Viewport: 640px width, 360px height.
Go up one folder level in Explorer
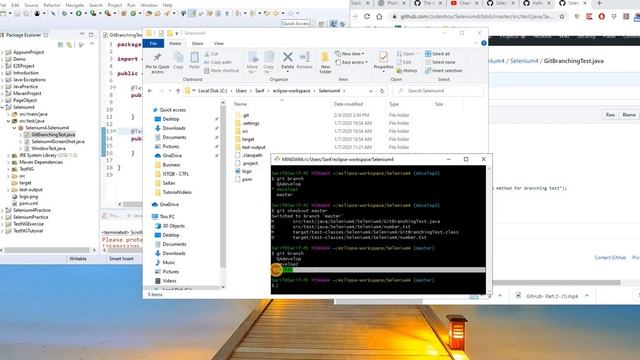pos(178,91)
